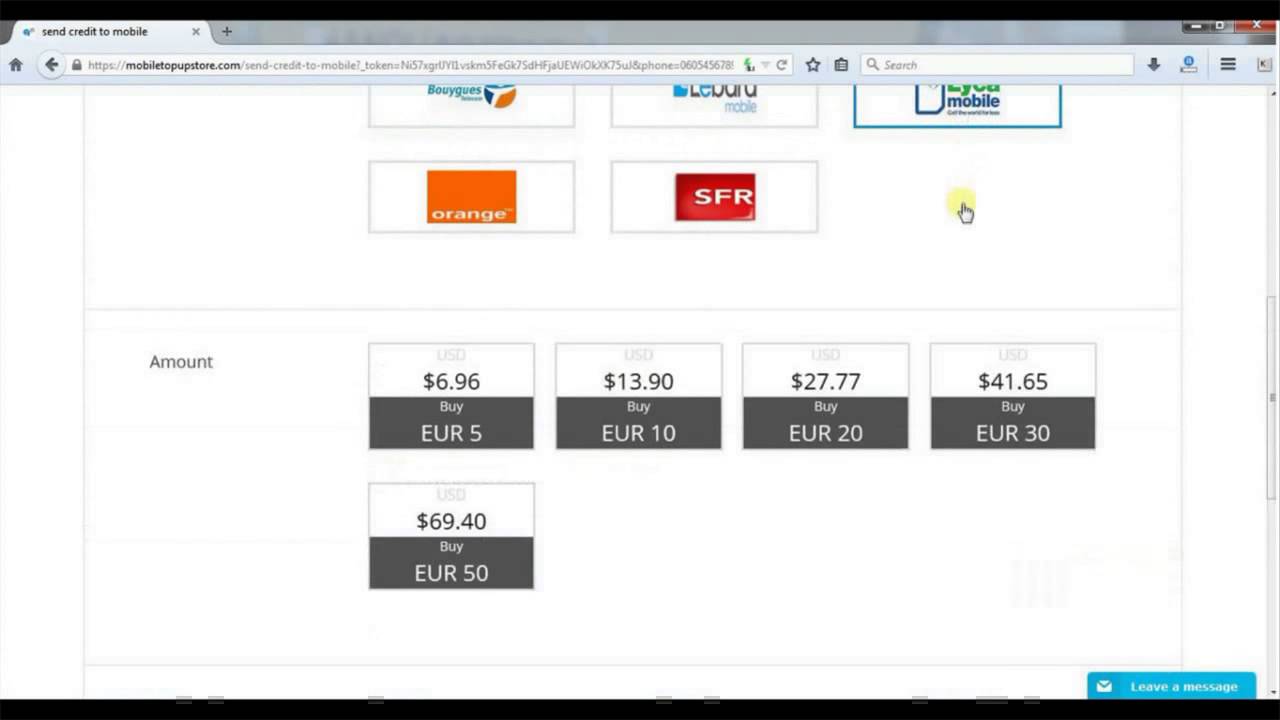Click the Amount label

point(181,362)
